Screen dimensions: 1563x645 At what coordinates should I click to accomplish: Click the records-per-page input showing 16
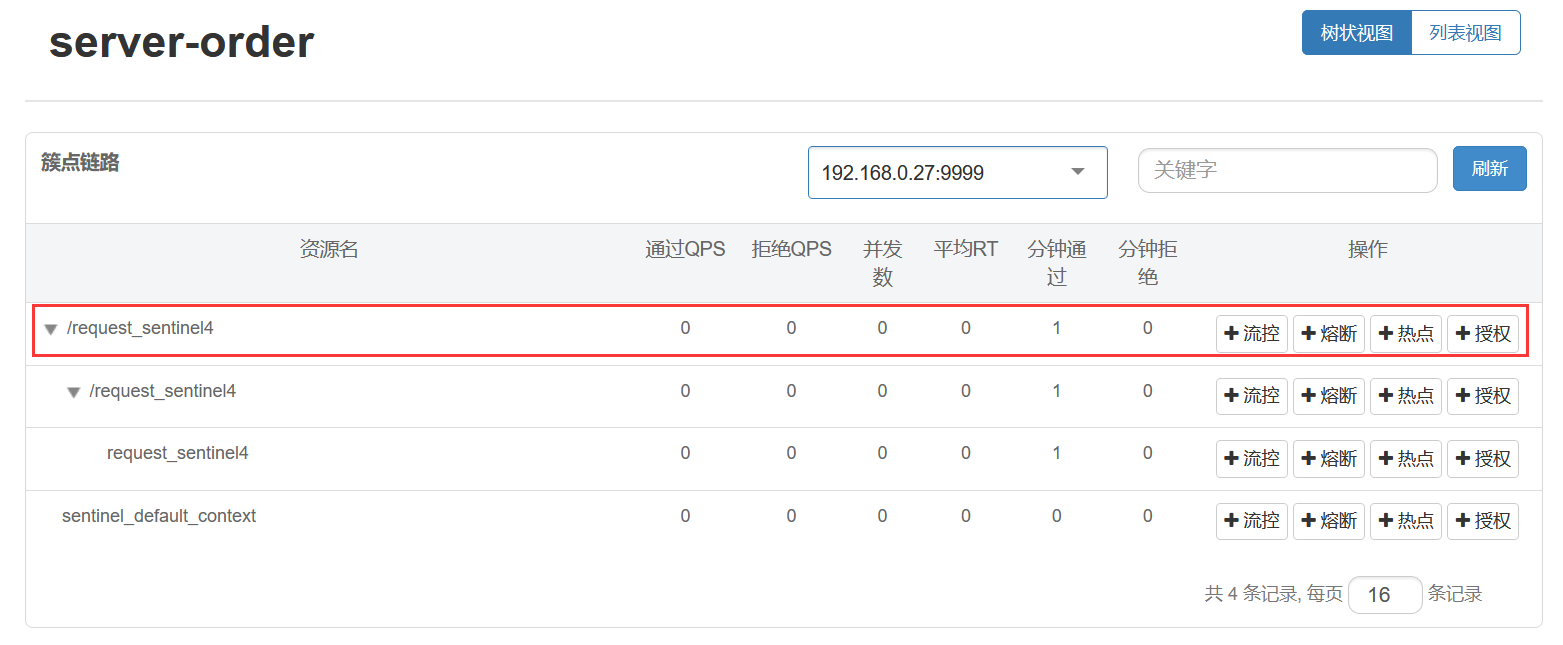click(x=1384, y=595)
